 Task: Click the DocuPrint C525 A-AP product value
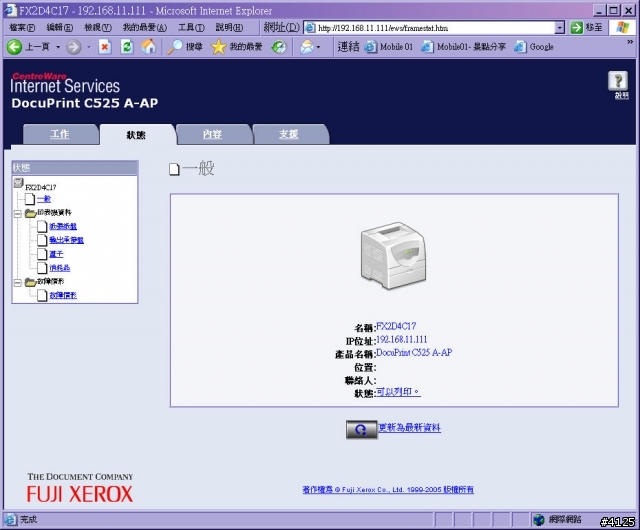[414, 352]
